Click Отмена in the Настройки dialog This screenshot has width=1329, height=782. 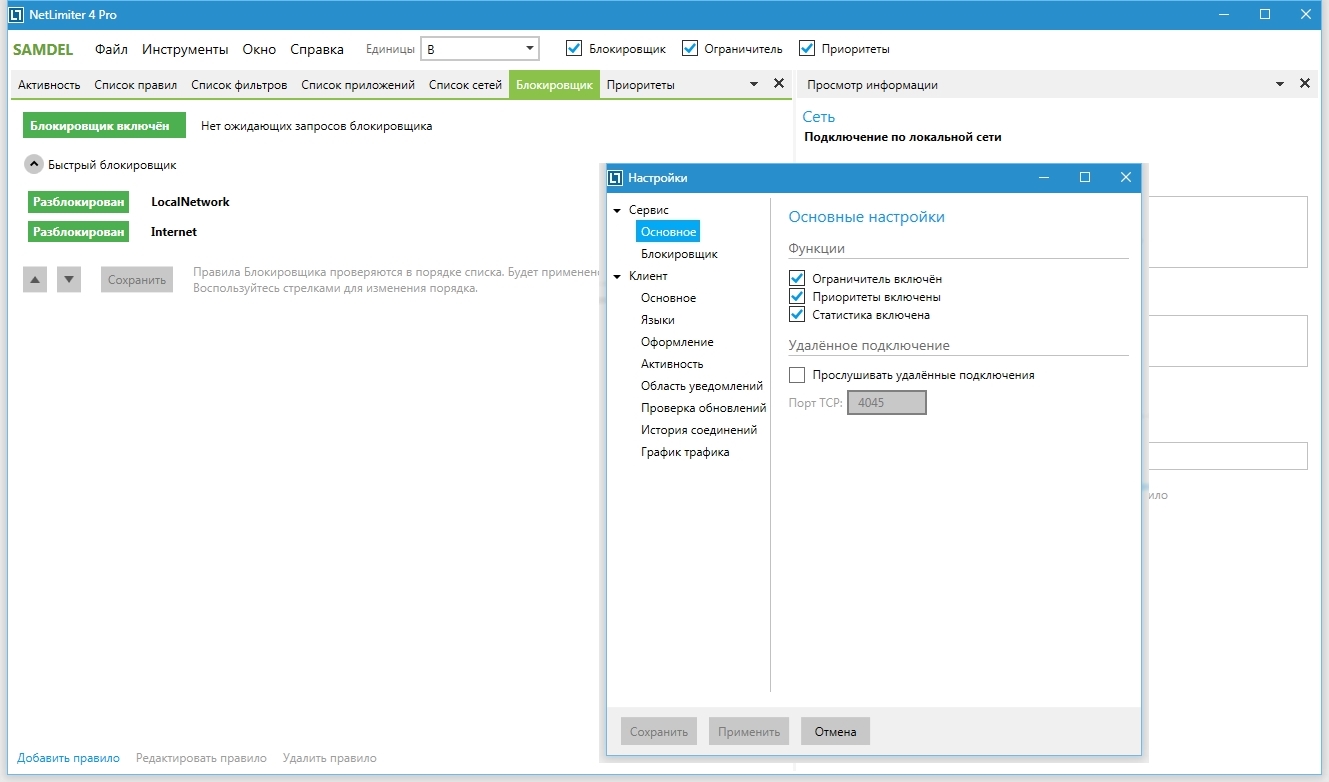click(835, 731)
